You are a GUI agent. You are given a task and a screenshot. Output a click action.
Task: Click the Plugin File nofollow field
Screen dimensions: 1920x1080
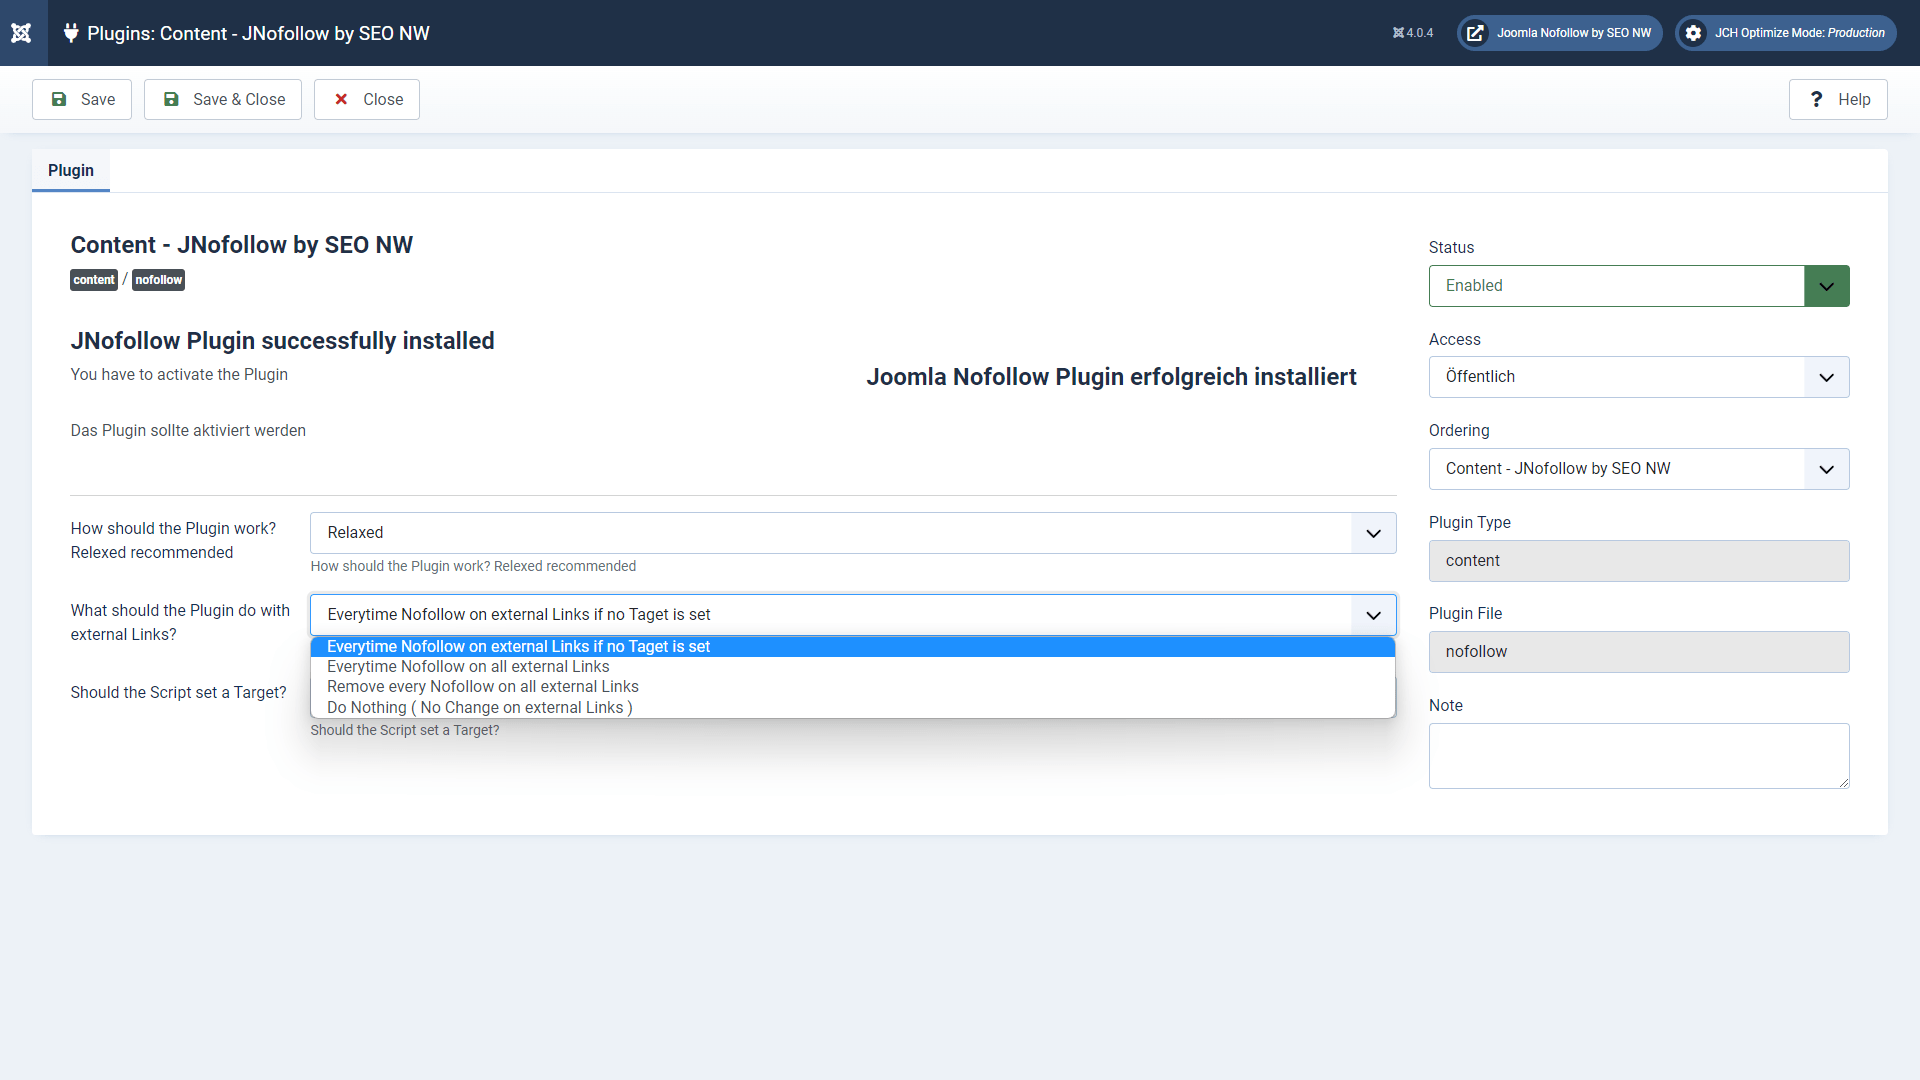[1639, 652]
